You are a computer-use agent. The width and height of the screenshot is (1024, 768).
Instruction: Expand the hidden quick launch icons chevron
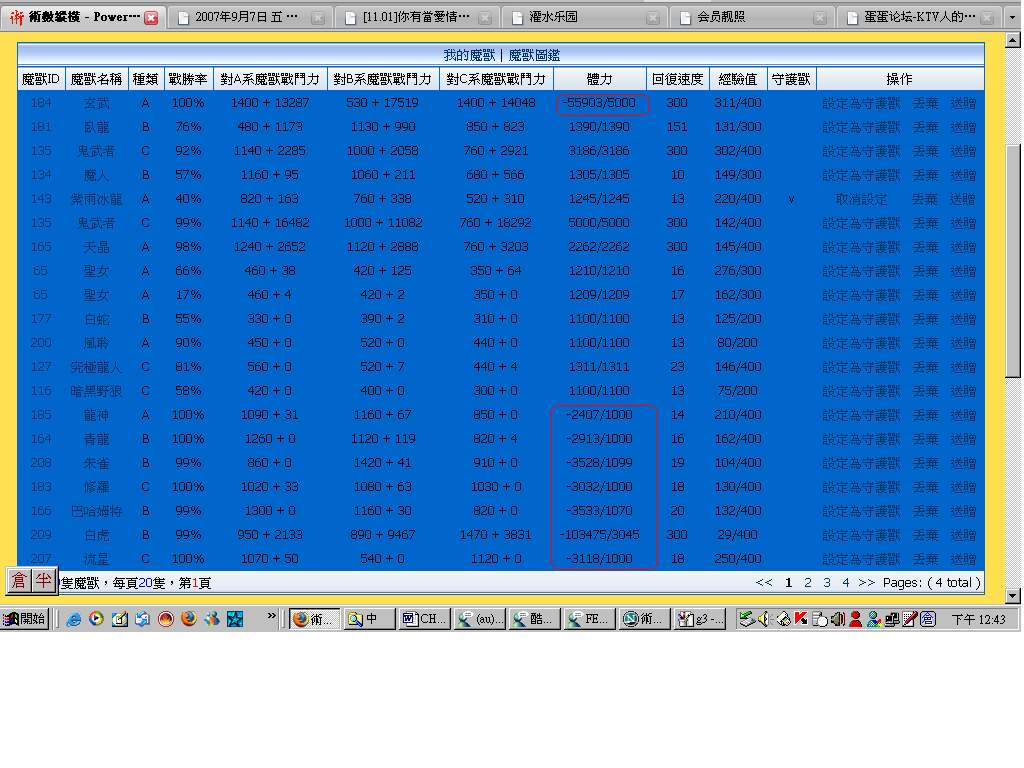point(271,618)
